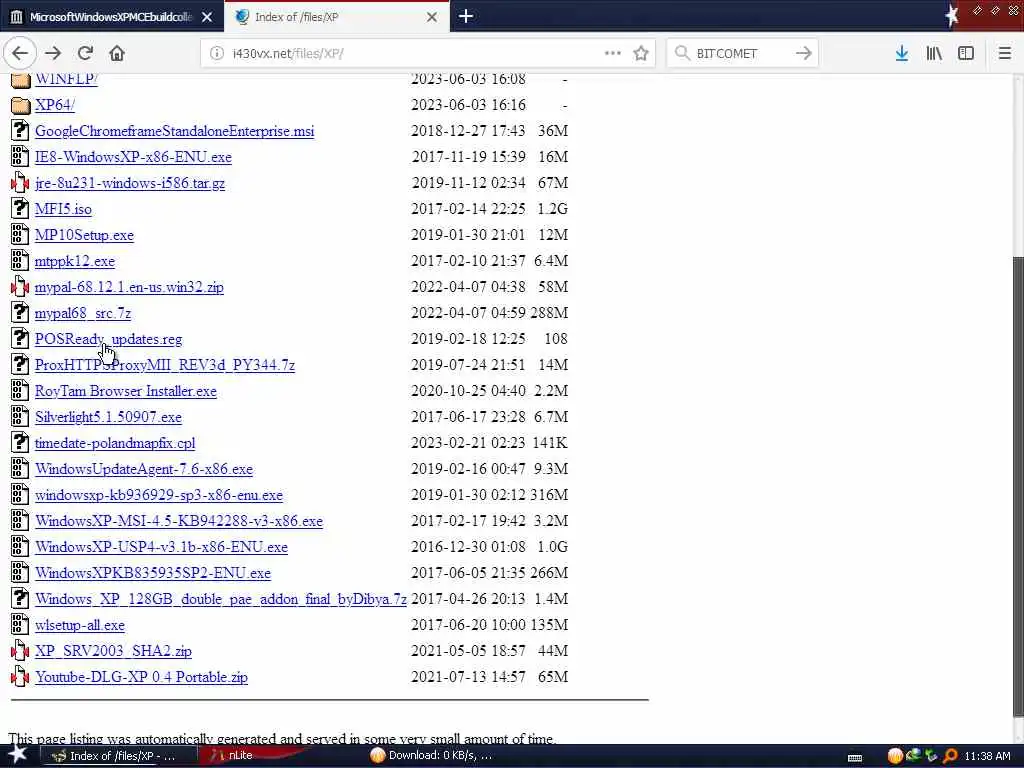Bookmark this page with the star icon

(641, 54)
